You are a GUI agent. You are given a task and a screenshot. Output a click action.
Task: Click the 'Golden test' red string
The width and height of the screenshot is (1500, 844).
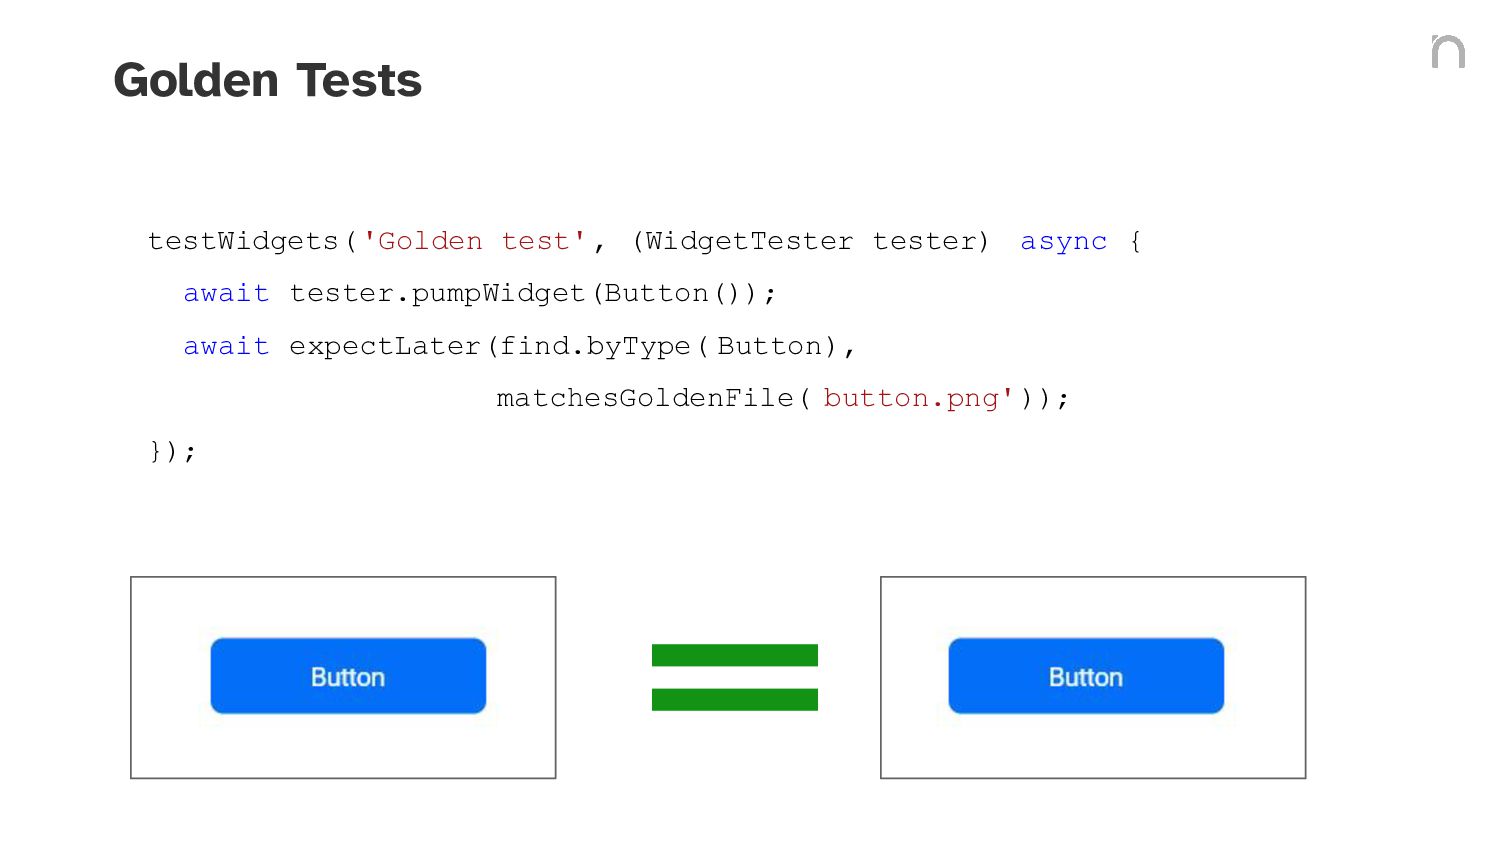pos(474,241)
